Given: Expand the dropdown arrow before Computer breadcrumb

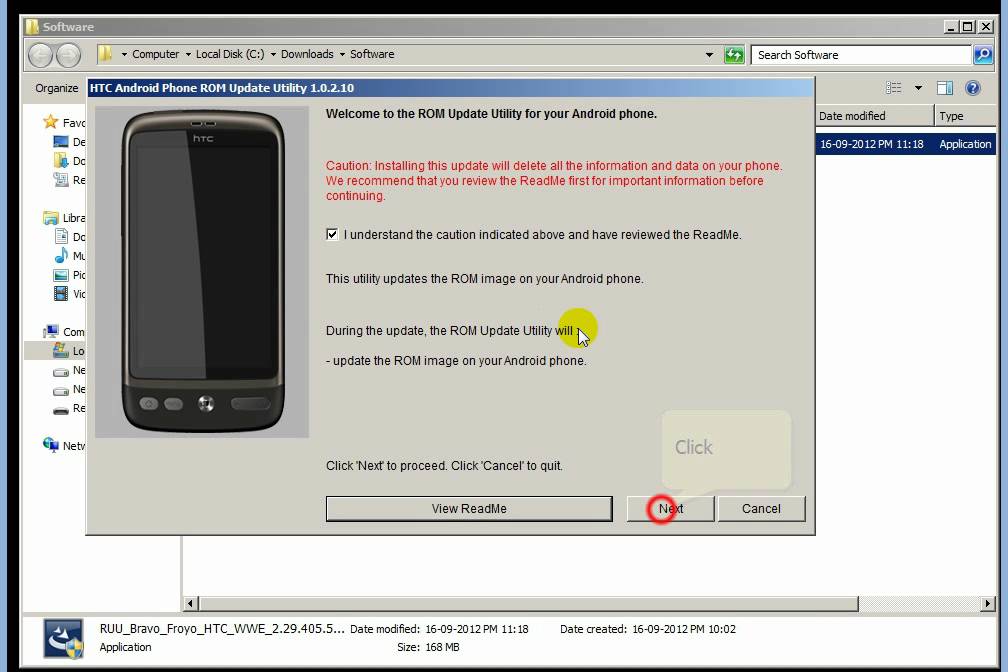Looking at the screenshot, I should tap(124, 55).
